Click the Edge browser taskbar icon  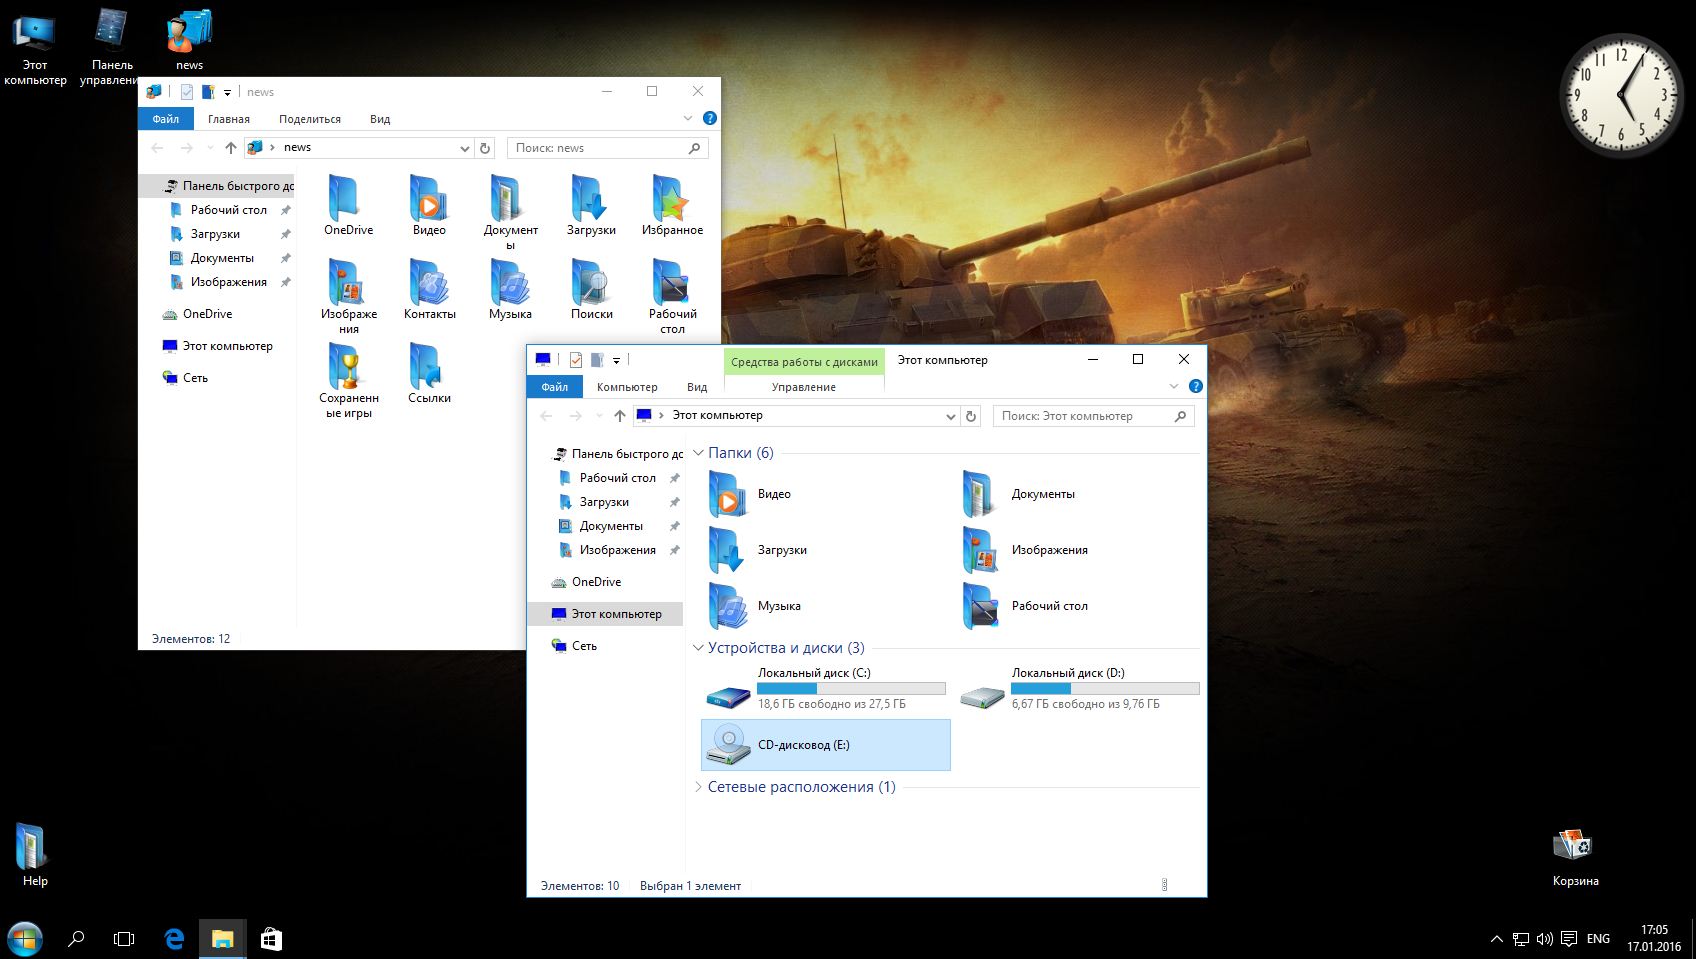coord(174,939)
